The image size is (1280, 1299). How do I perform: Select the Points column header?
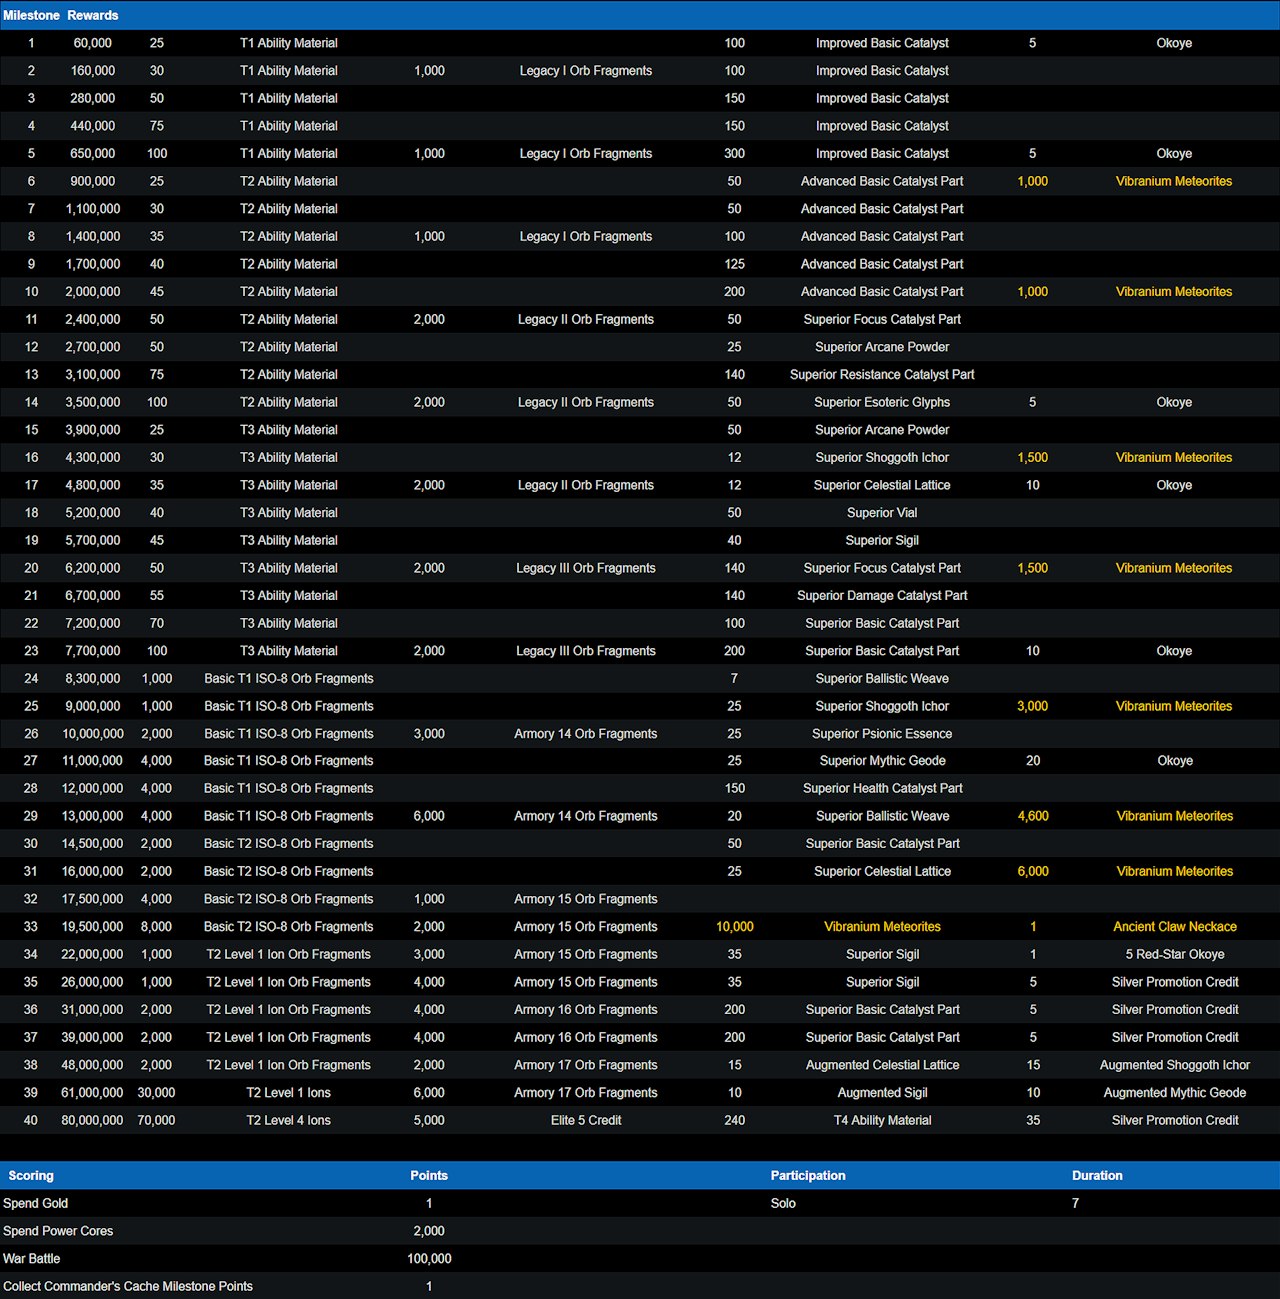pyautogui.click(x=429, y=1176)
